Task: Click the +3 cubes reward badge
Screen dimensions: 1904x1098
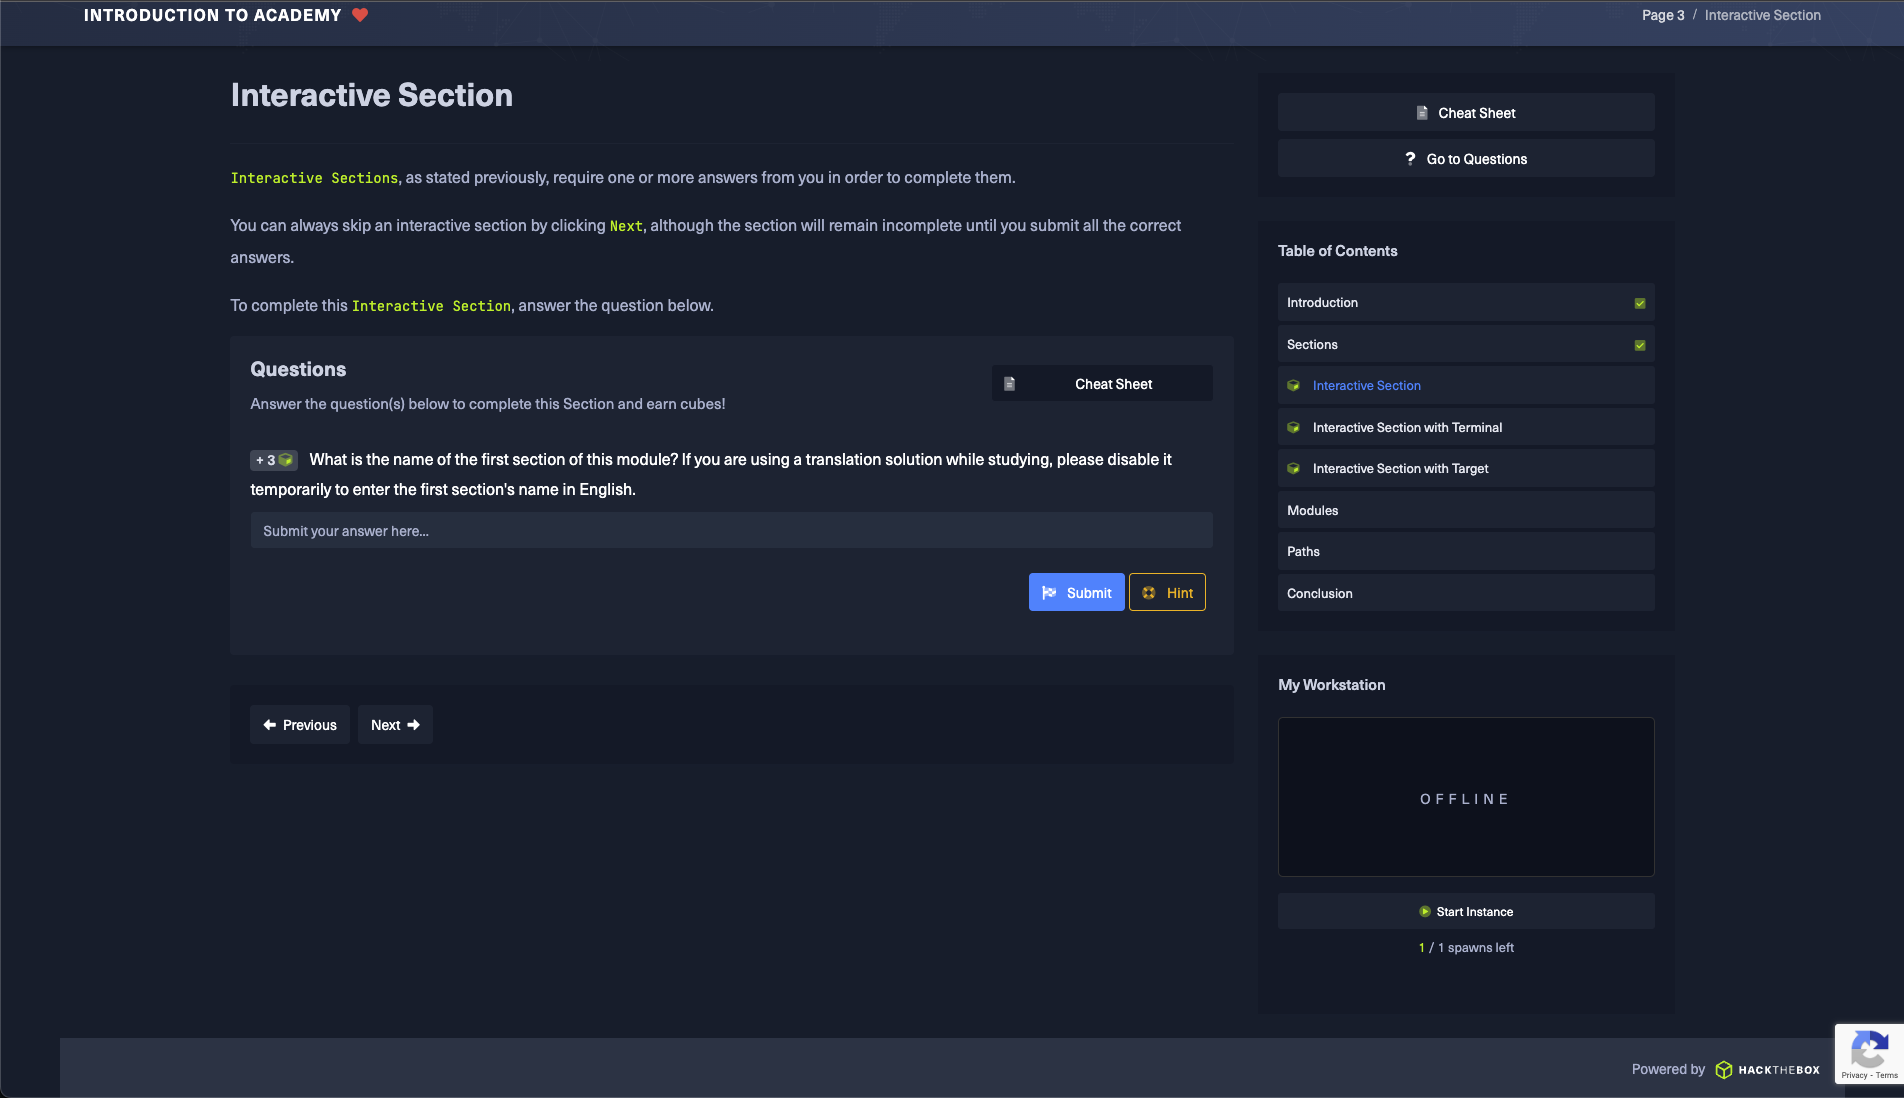Action: click(x=273, y=460)
